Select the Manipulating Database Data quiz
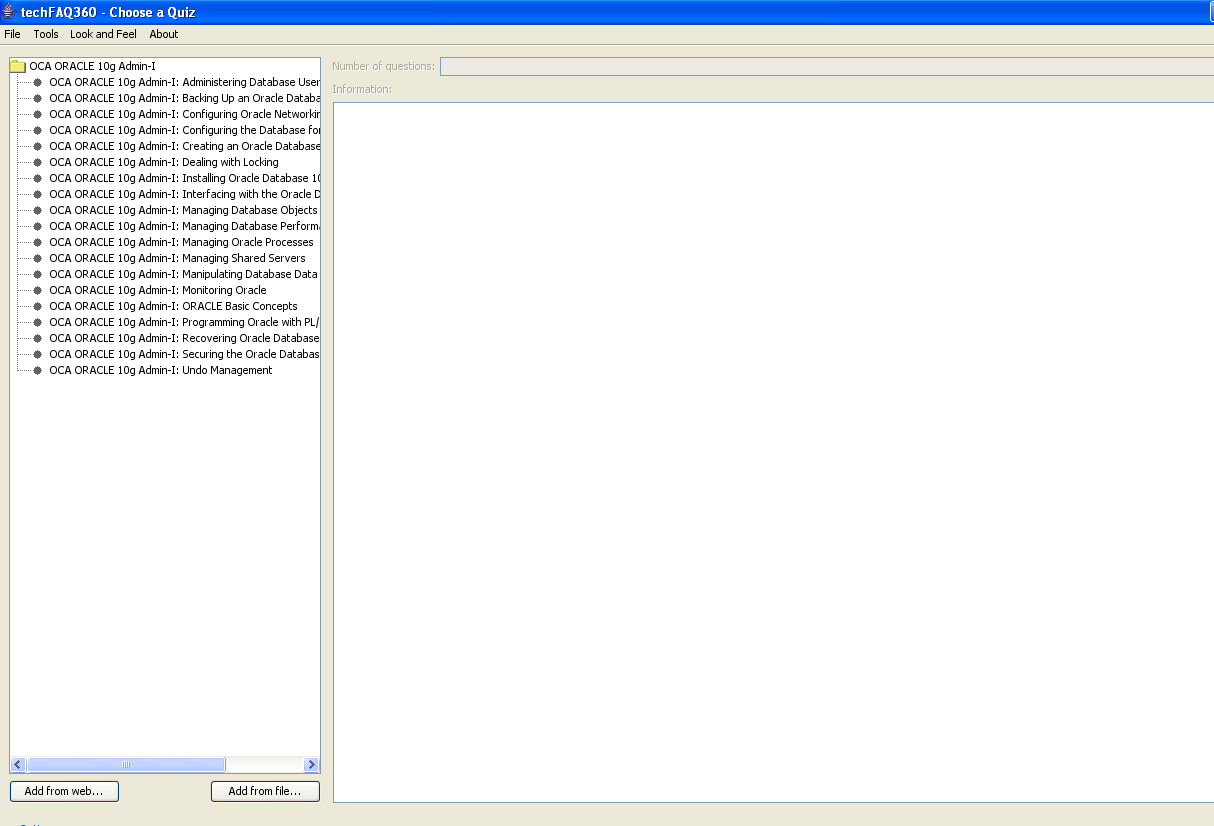Screen dimensions: 1214x826 [183, 274]
